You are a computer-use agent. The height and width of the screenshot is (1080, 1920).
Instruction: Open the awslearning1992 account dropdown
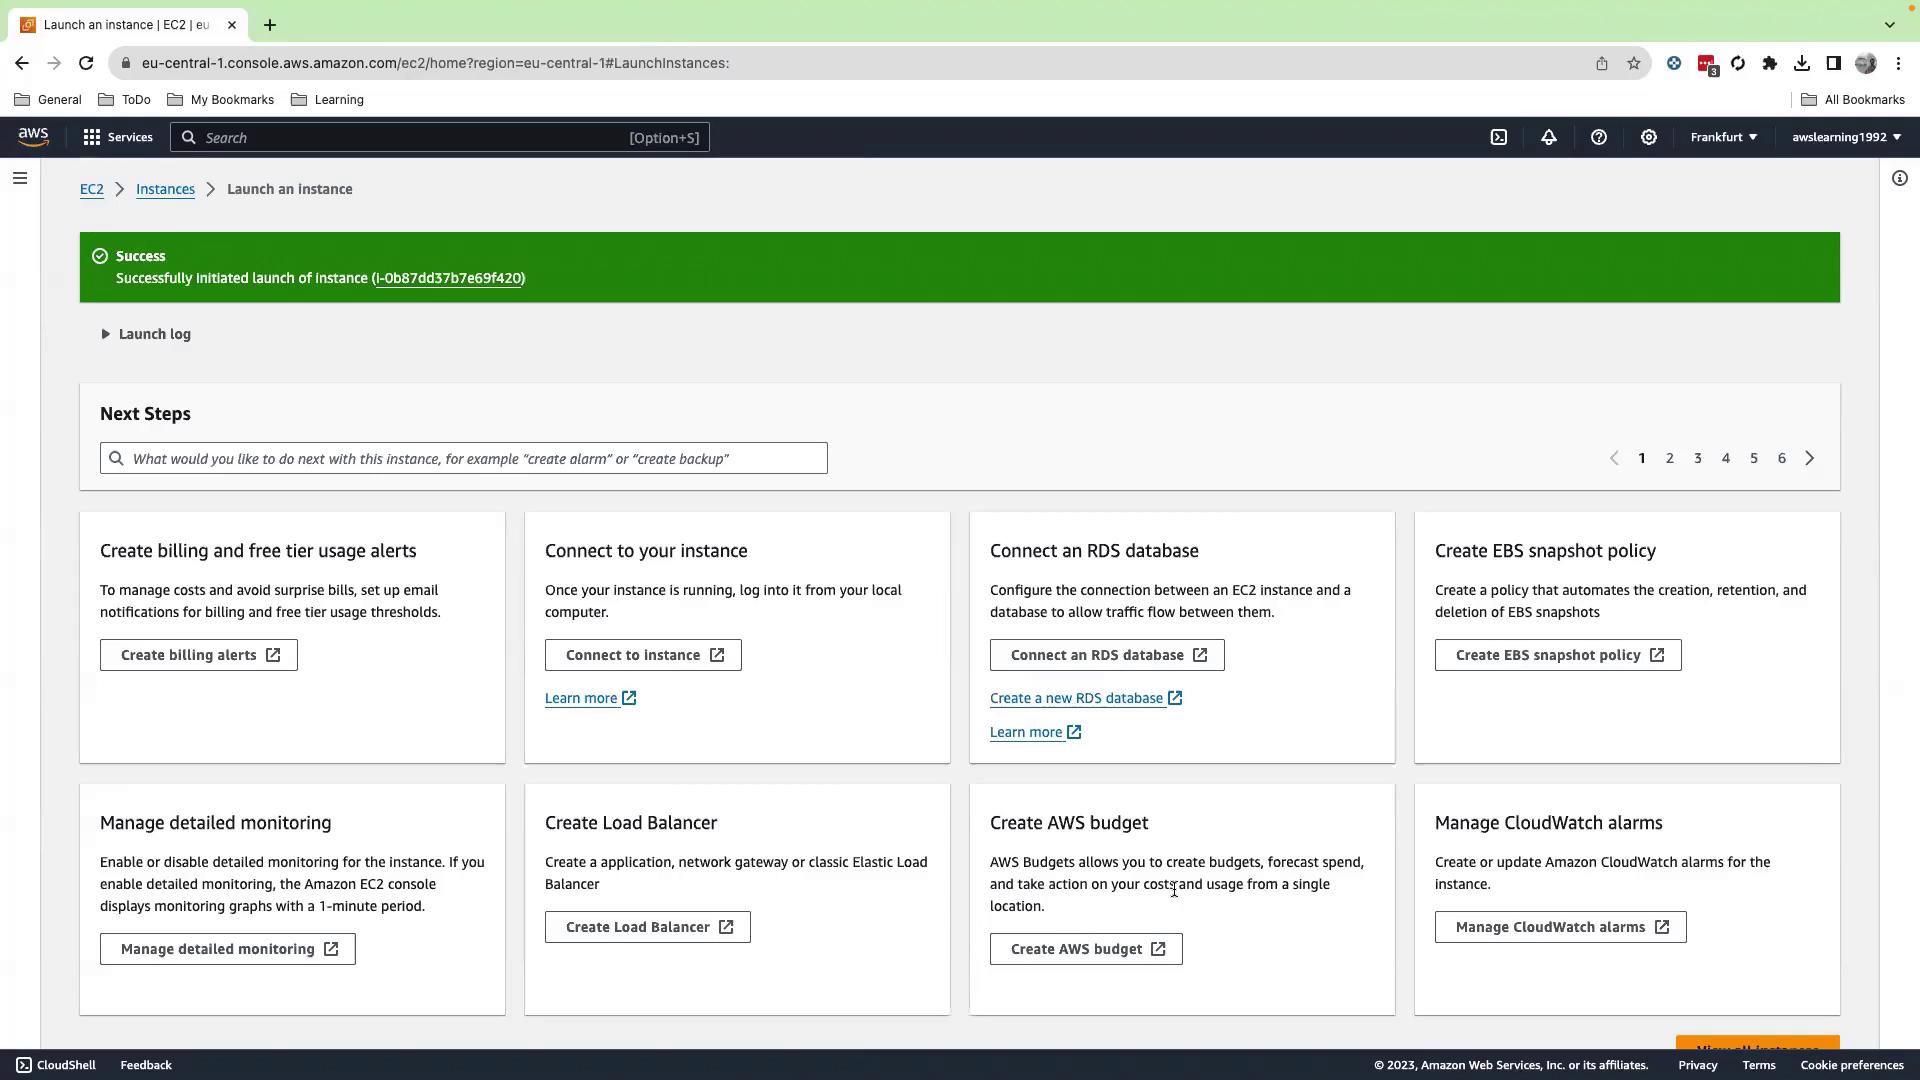(x=1846, y=137)
